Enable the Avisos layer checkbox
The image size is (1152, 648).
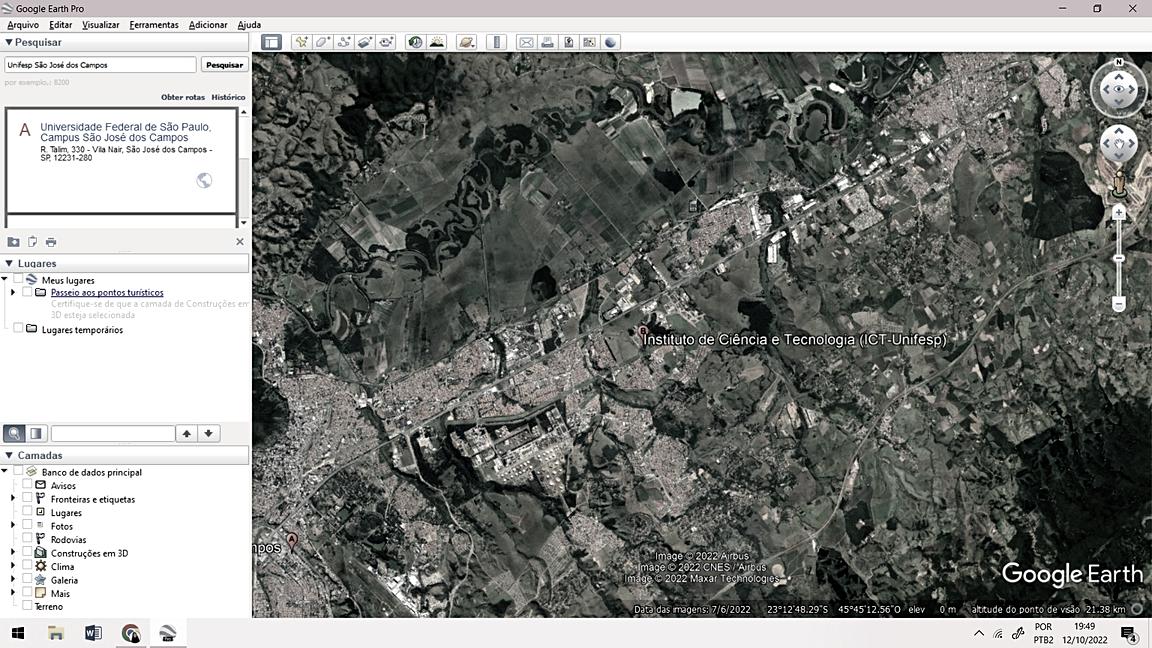point(27,485)
